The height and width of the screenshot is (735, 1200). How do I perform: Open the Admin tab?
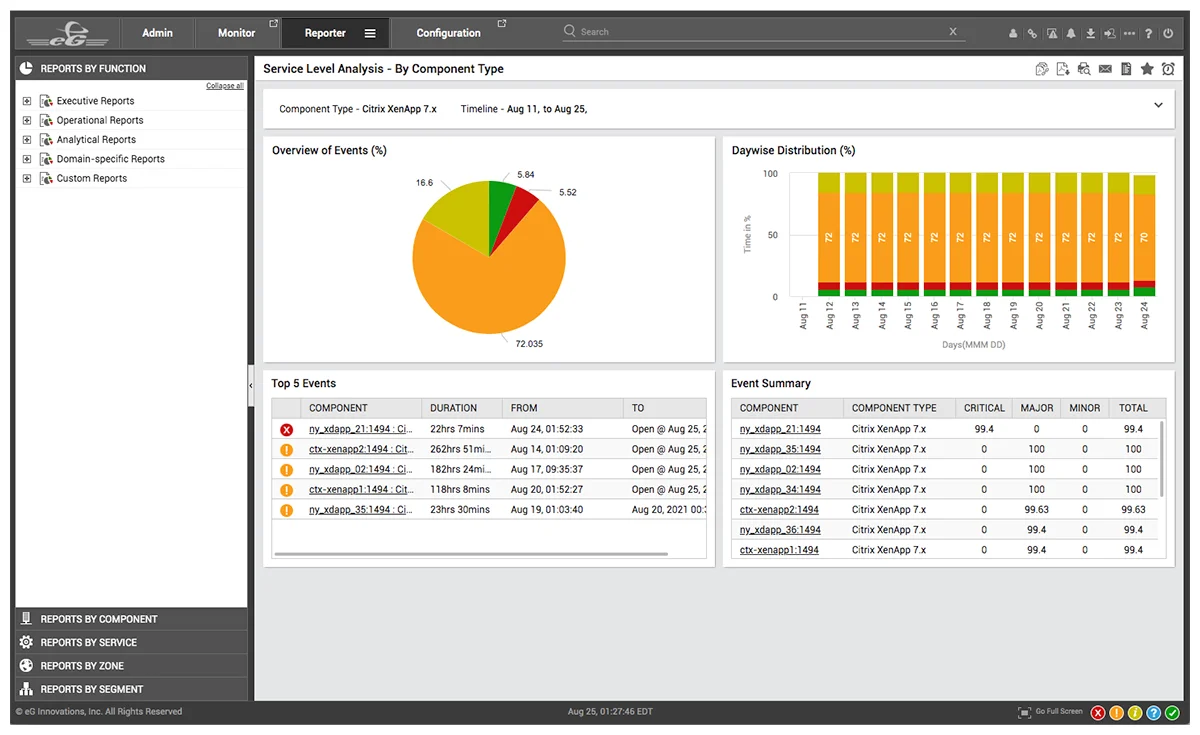157,33
